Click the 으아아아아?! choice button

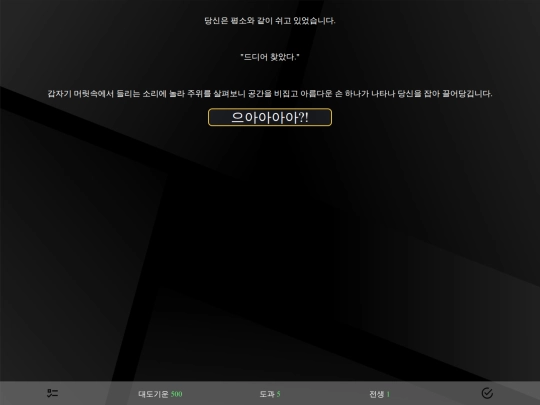coord(270,117)
